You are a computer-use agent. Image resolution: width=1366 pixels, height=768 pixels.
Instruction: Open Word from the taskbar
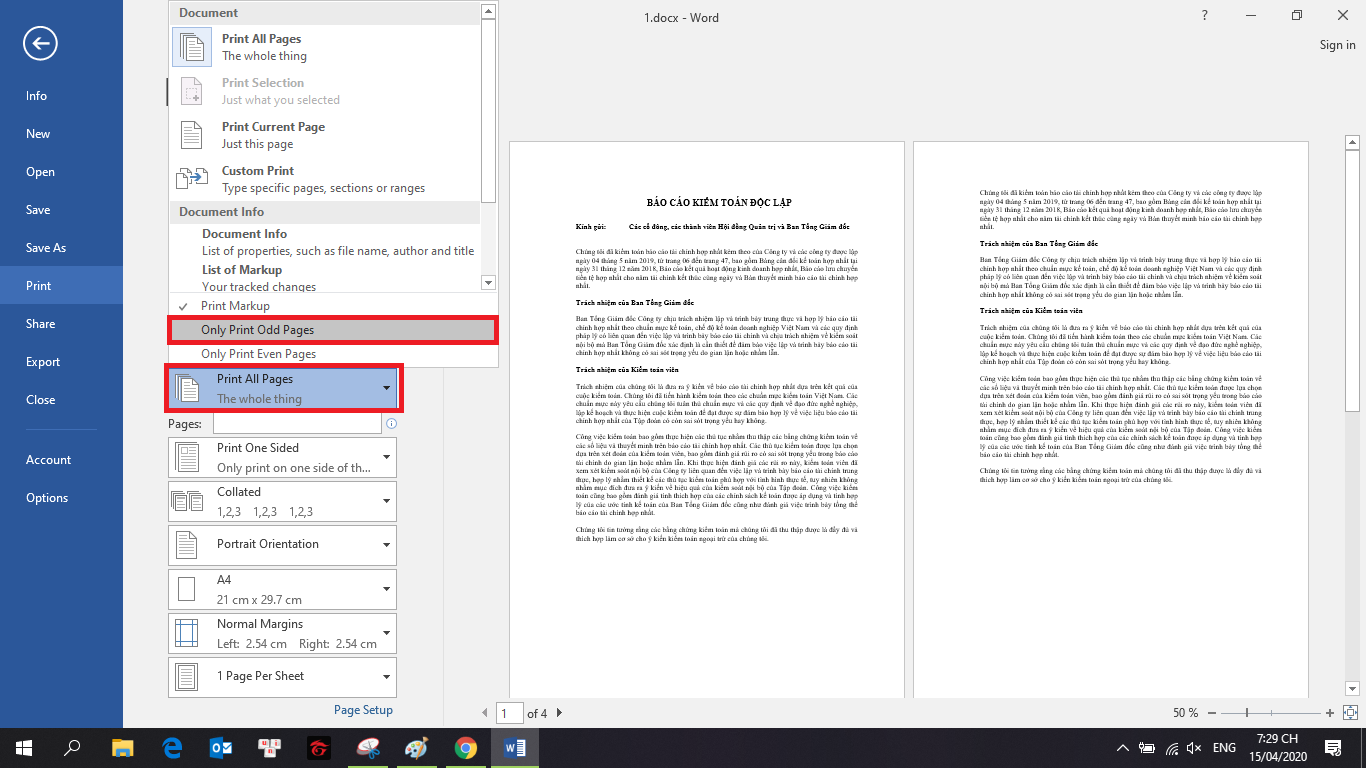(516, 747)
